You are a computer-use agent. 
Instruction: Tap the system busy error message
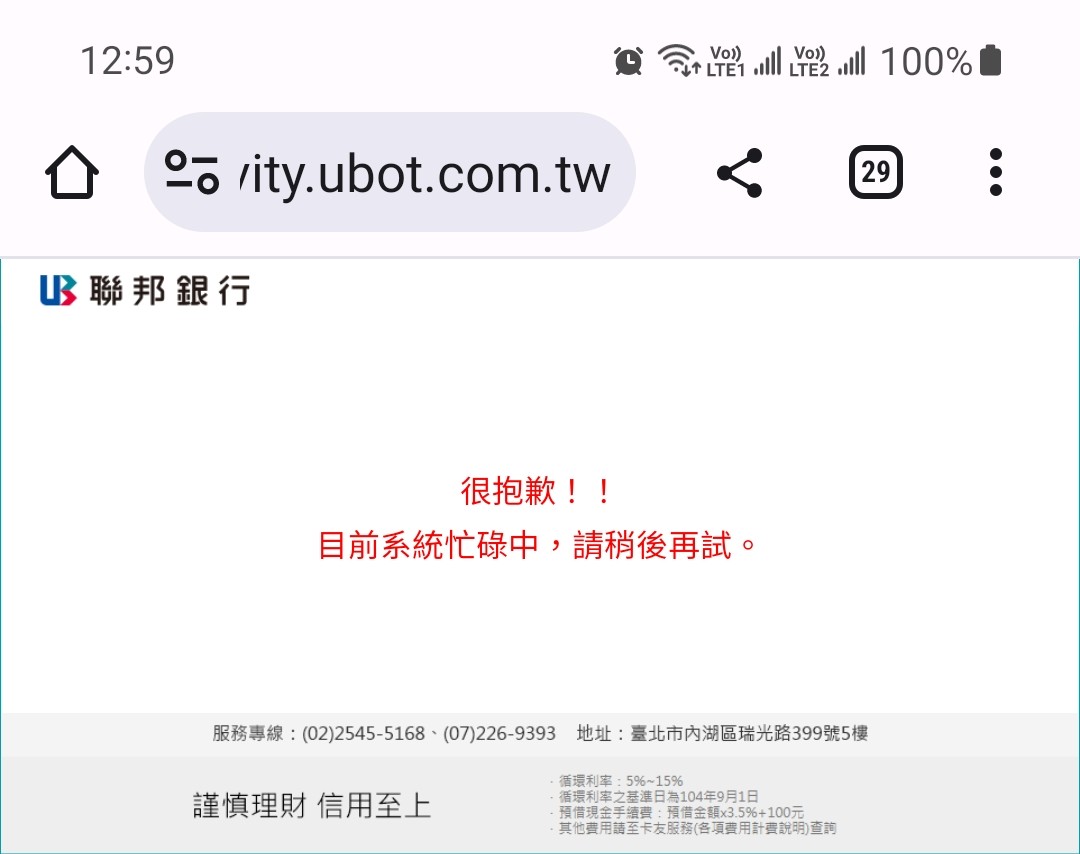tap(537, 545)
